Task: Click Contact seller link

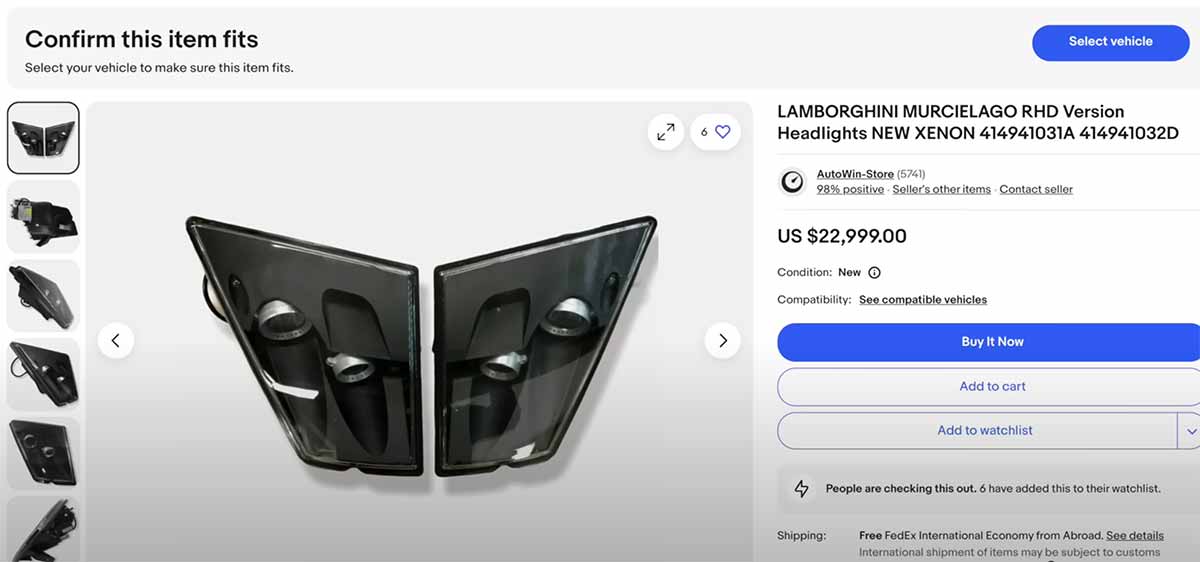Action: click(1036, 189)
